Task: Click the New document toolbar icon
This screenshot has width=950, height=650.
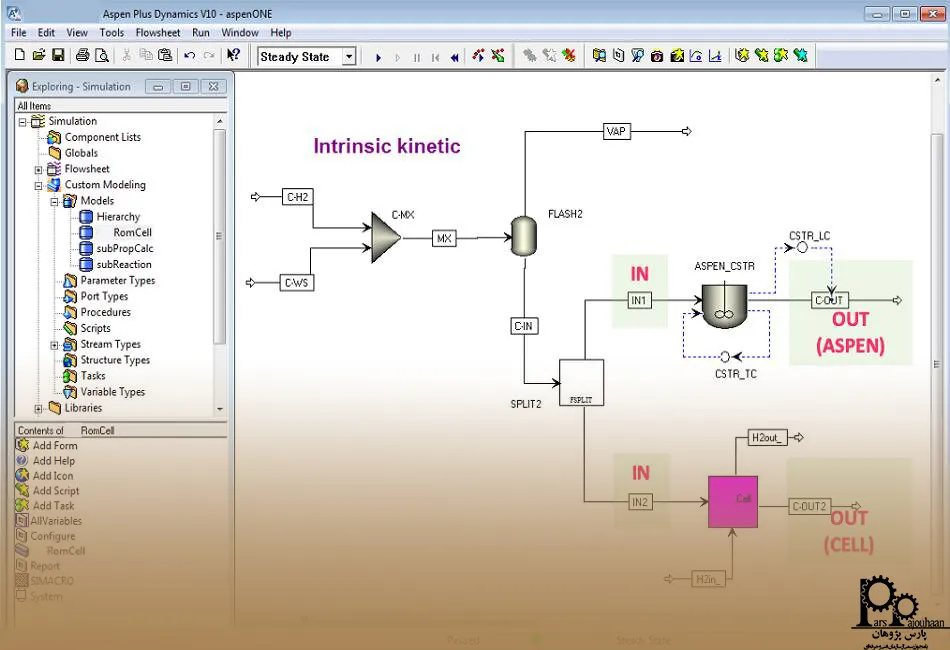Action: 19,57
